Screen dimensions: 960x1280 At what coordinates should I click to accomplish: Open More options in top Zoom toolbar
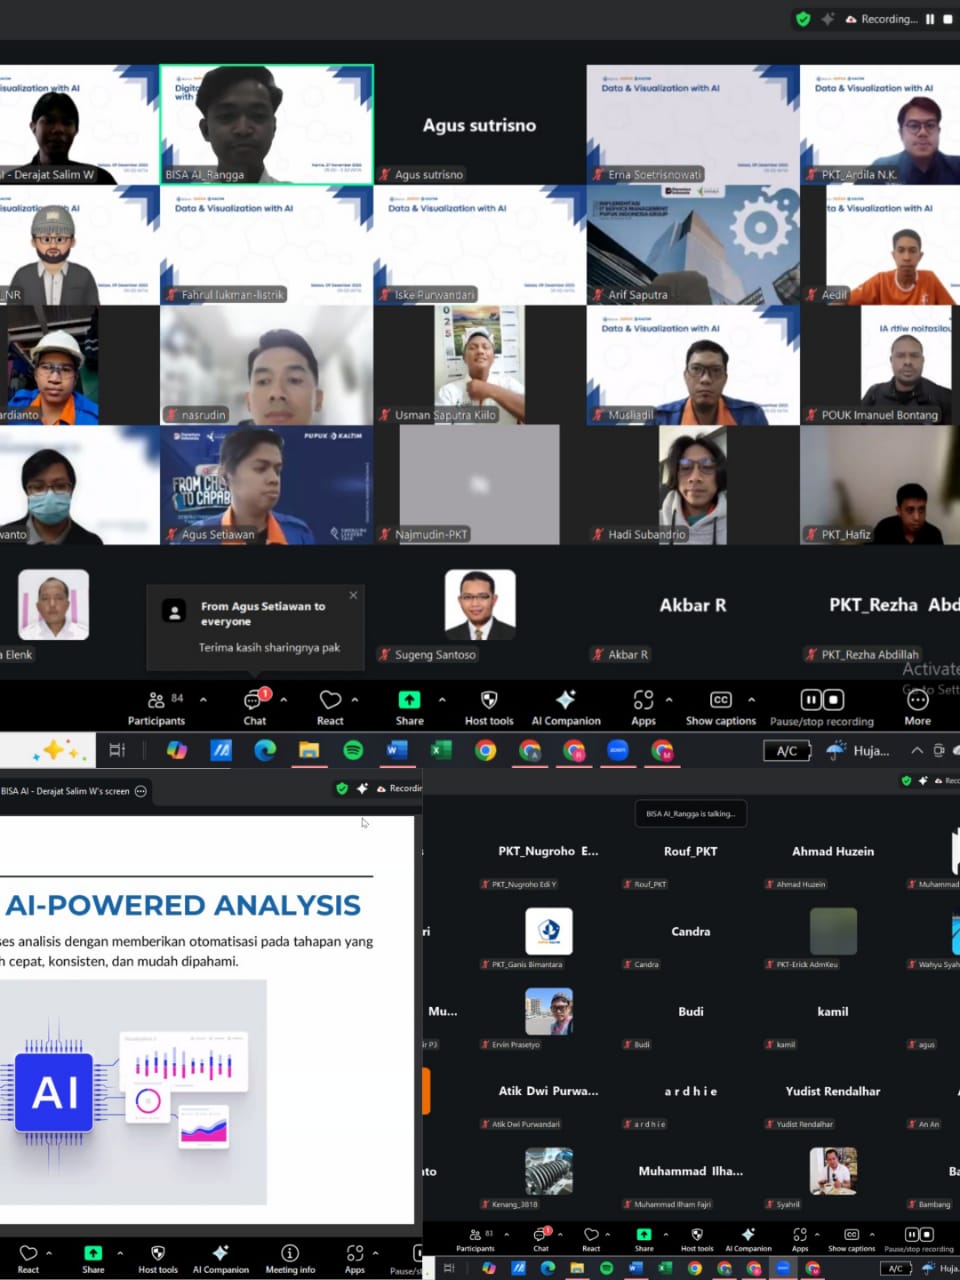tap(917, 707)
